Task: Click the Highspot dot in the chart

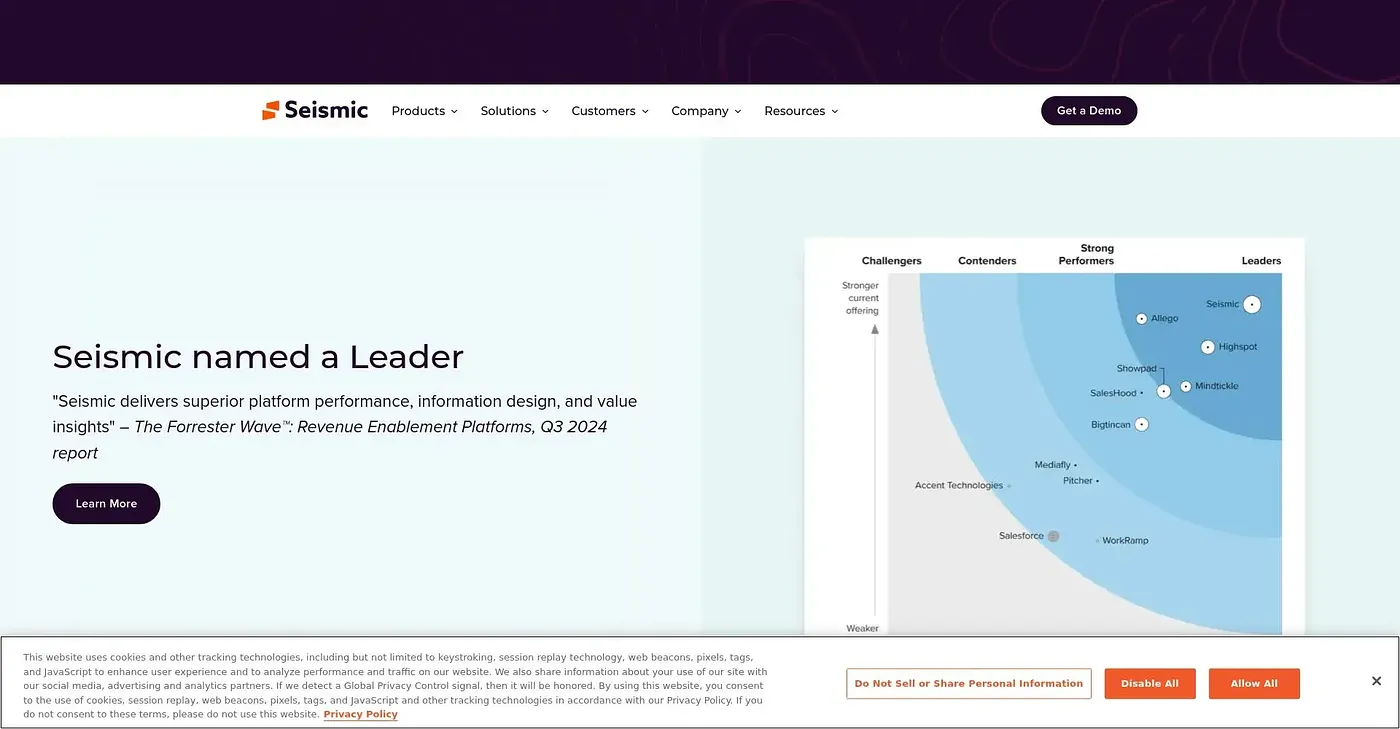Action: tap(1208, 347)
